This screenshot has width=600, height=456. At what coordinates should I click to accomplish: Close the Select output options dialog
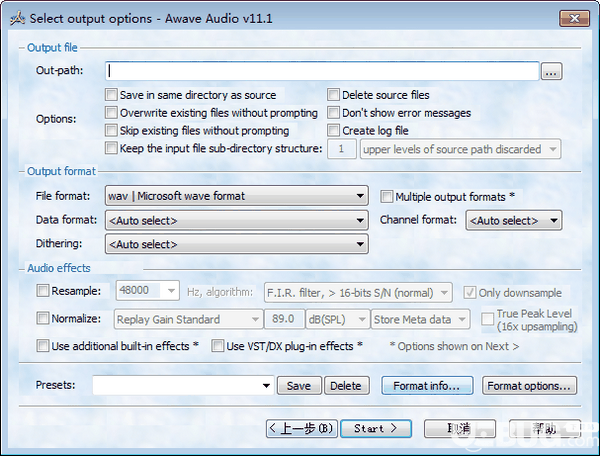coord(574,18)
